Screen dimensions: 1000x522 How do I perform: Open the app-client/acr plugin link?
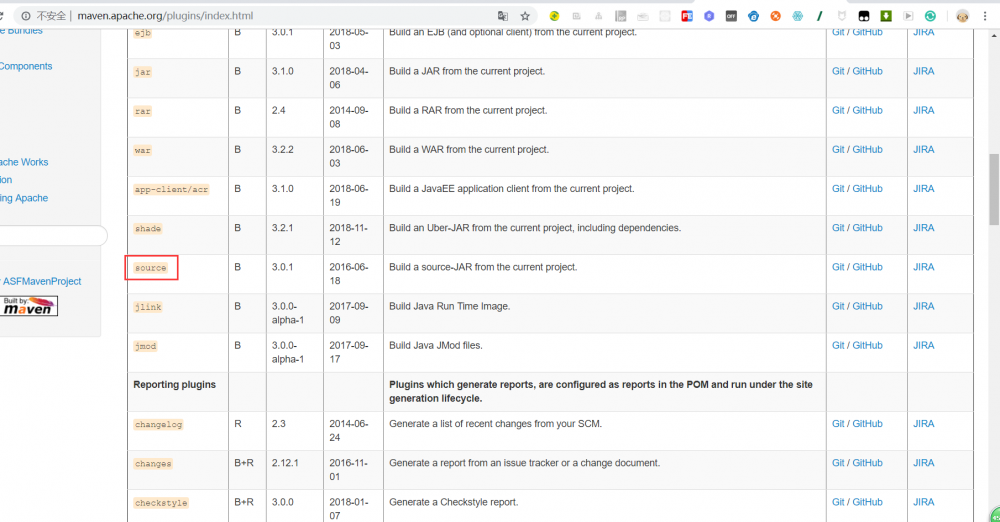tap(171, 190)
